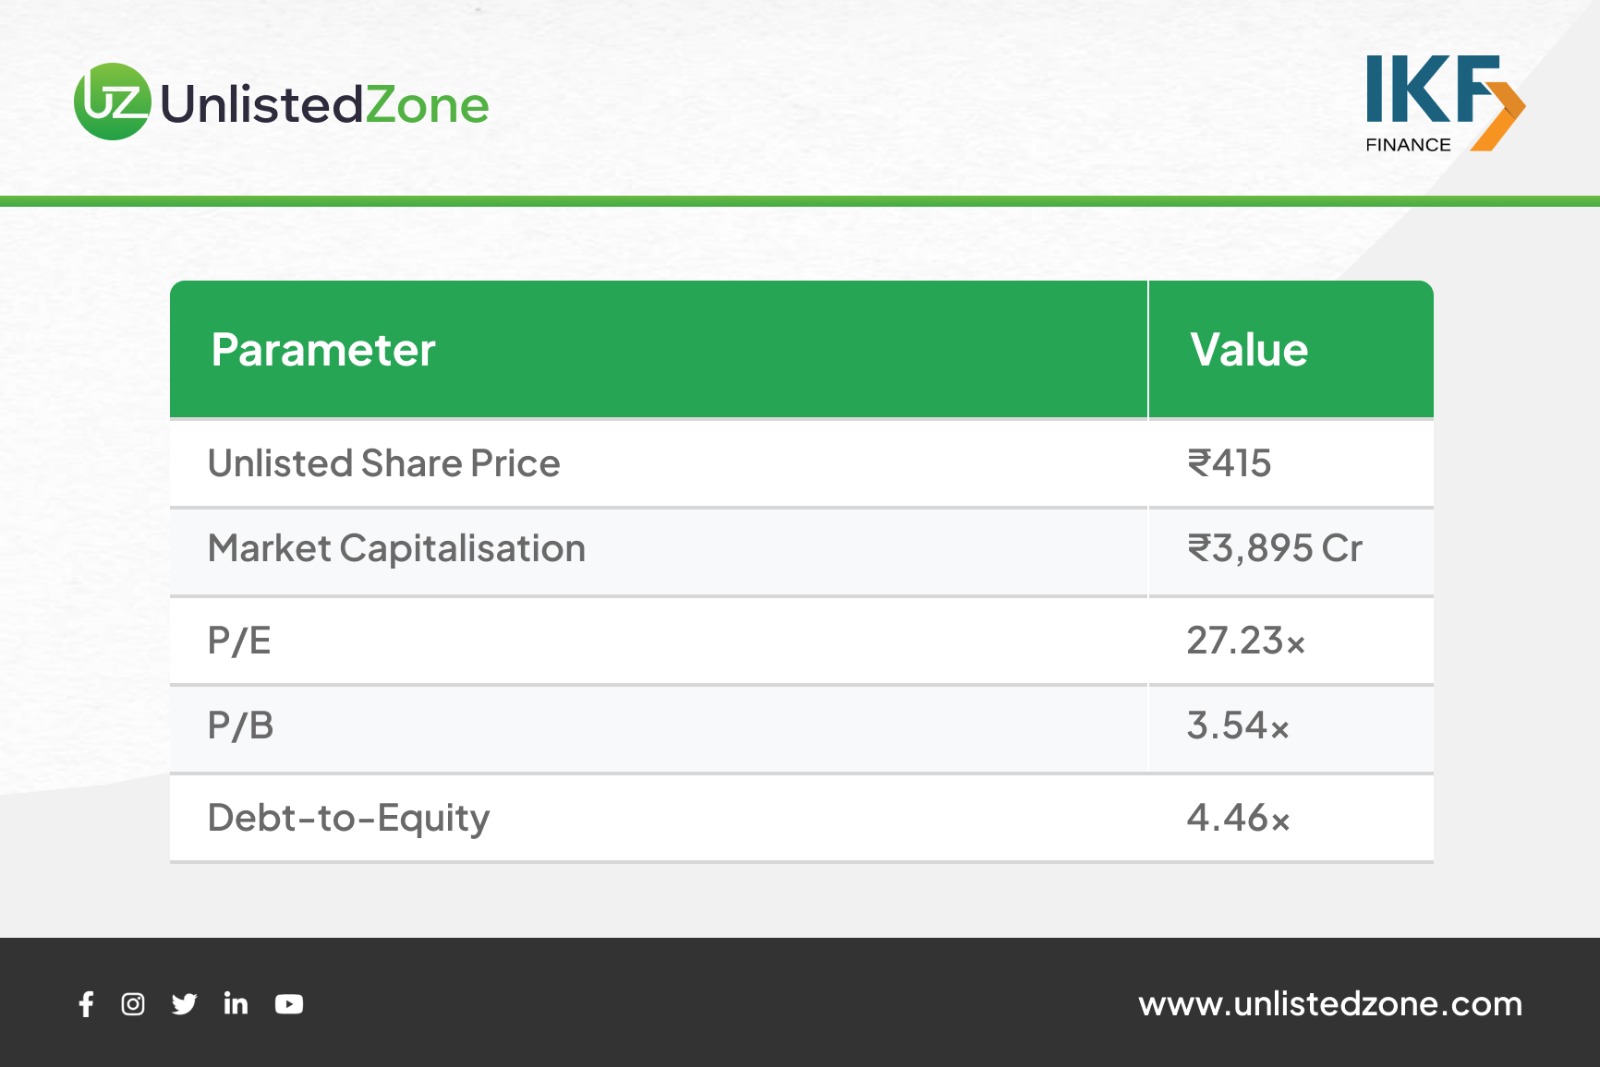
Task: Click the UnlistedZone UZ logo icon
Action: (112, 102)
